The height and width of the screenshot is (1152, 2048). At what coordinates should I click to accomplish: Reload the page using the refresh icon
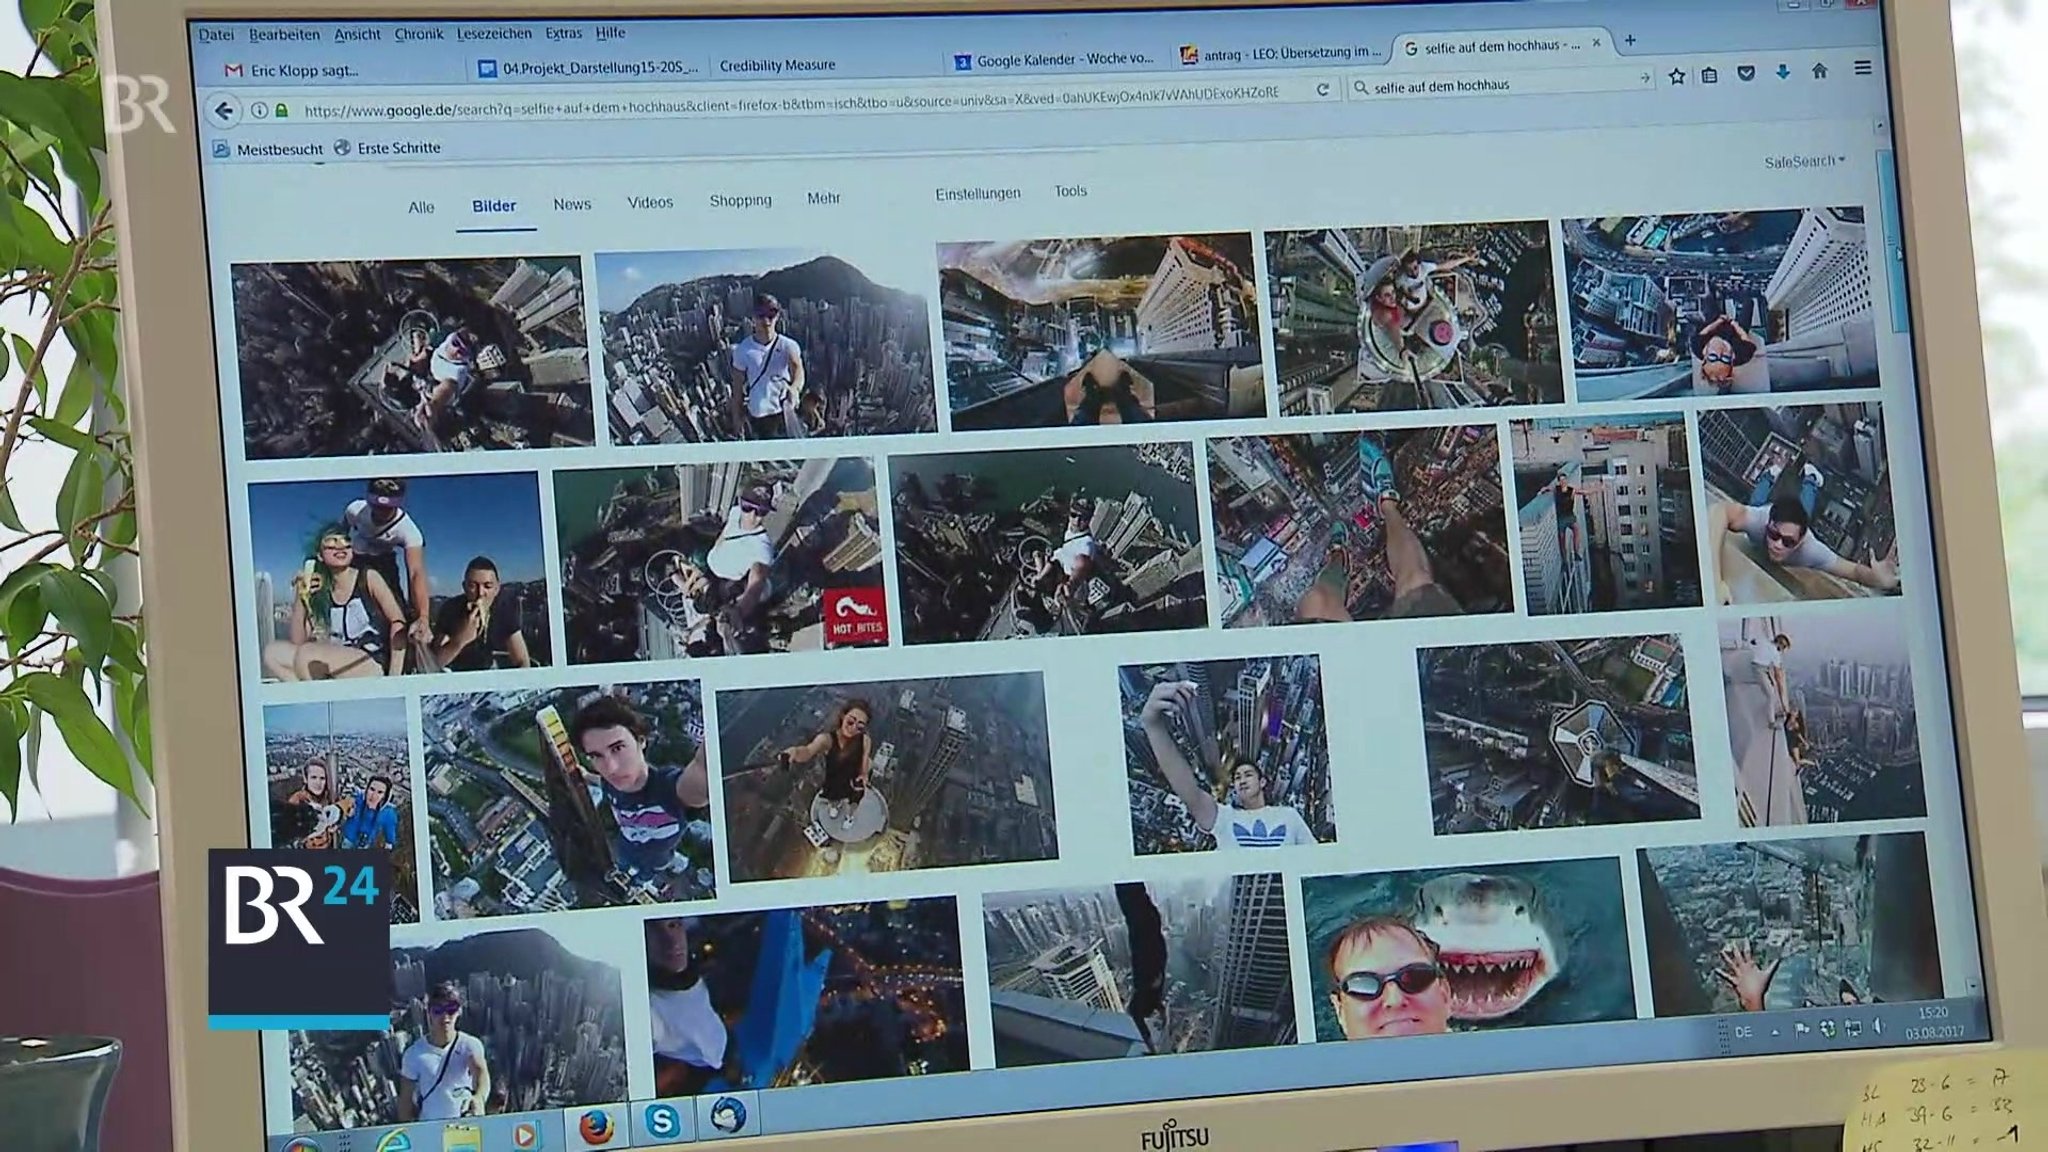(1322, 89)
